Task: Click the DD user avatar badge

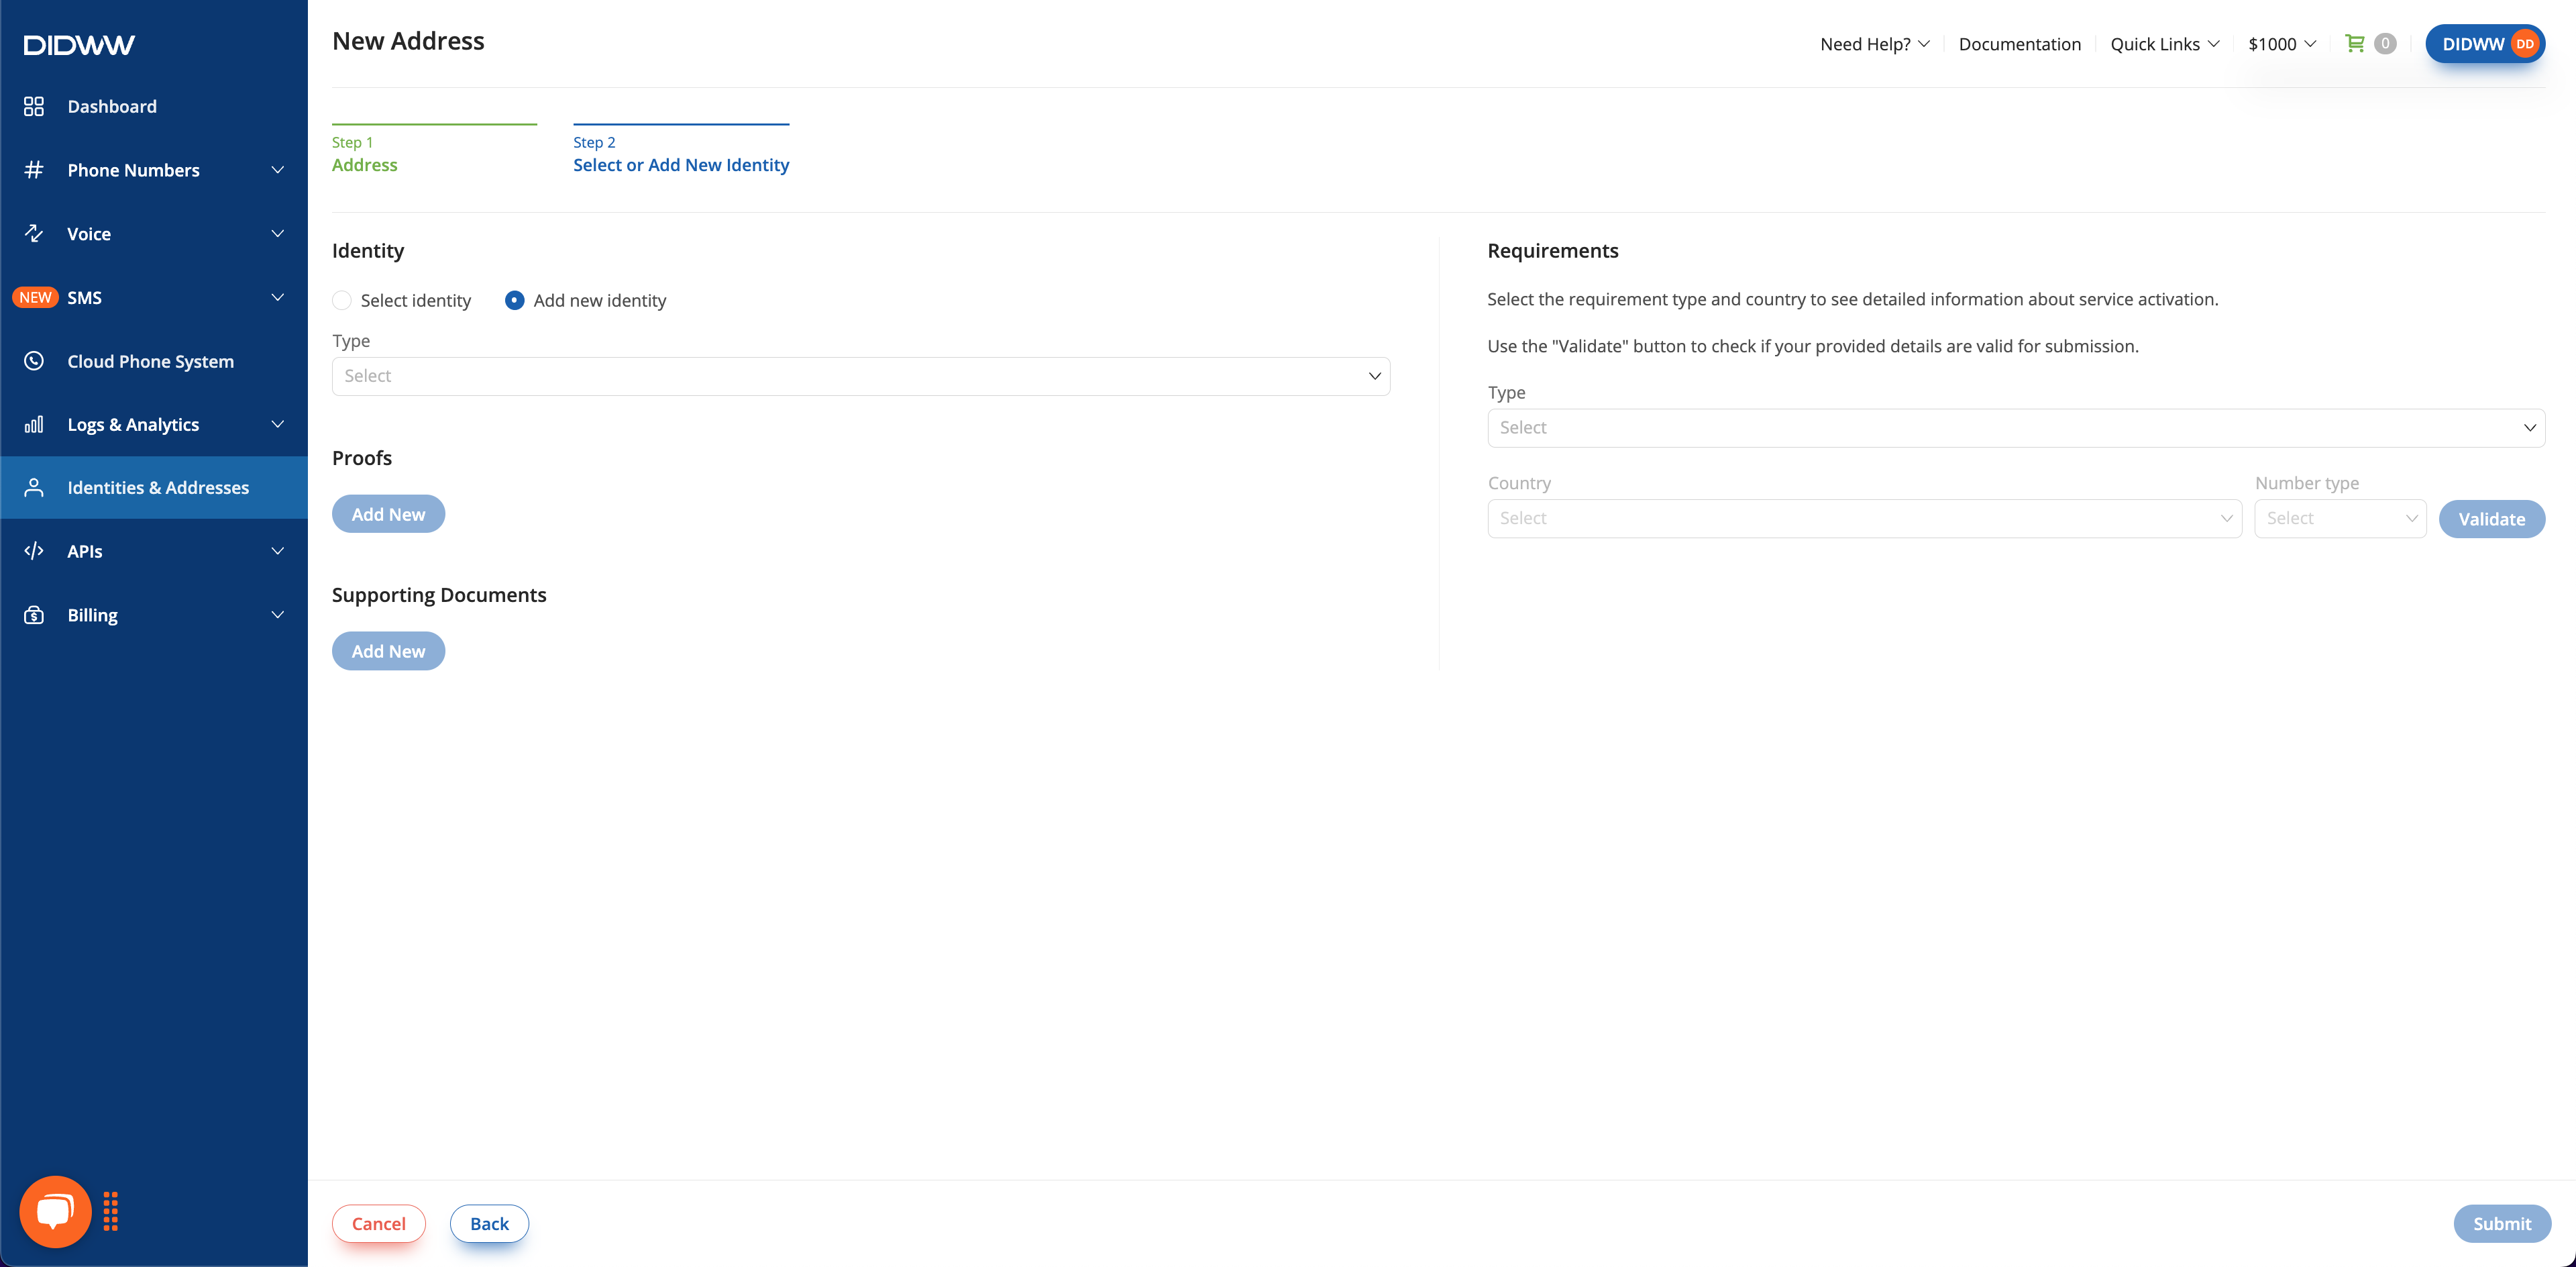Action: (2525, 44)
